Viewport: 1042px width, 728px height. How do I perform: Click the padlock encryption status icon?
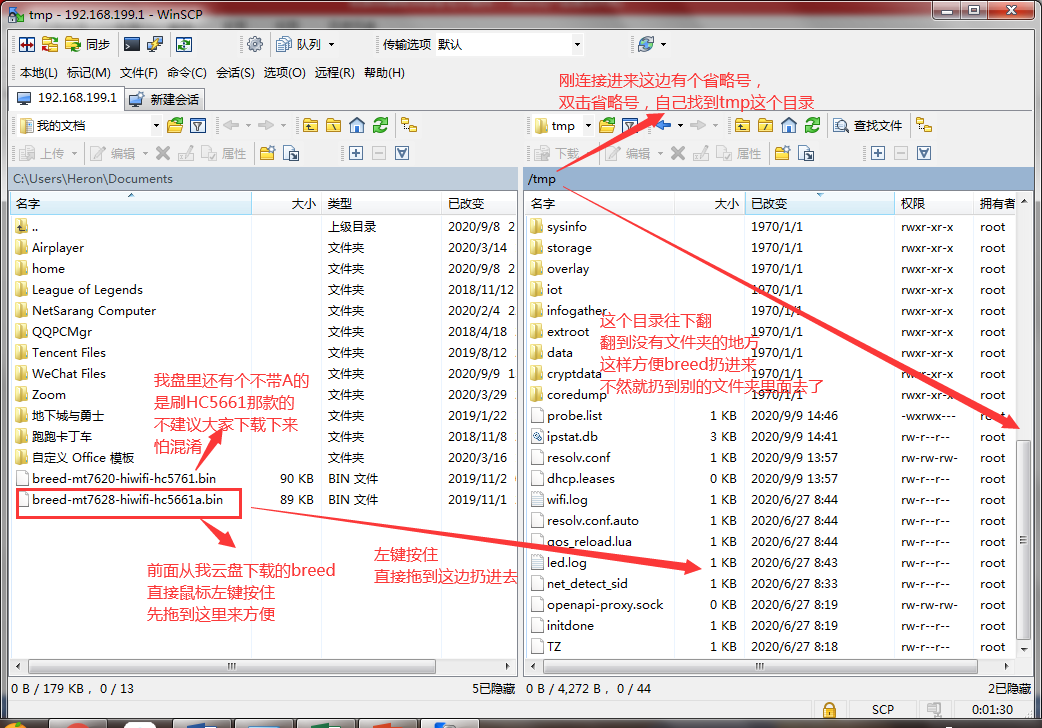tap(829, 709)
